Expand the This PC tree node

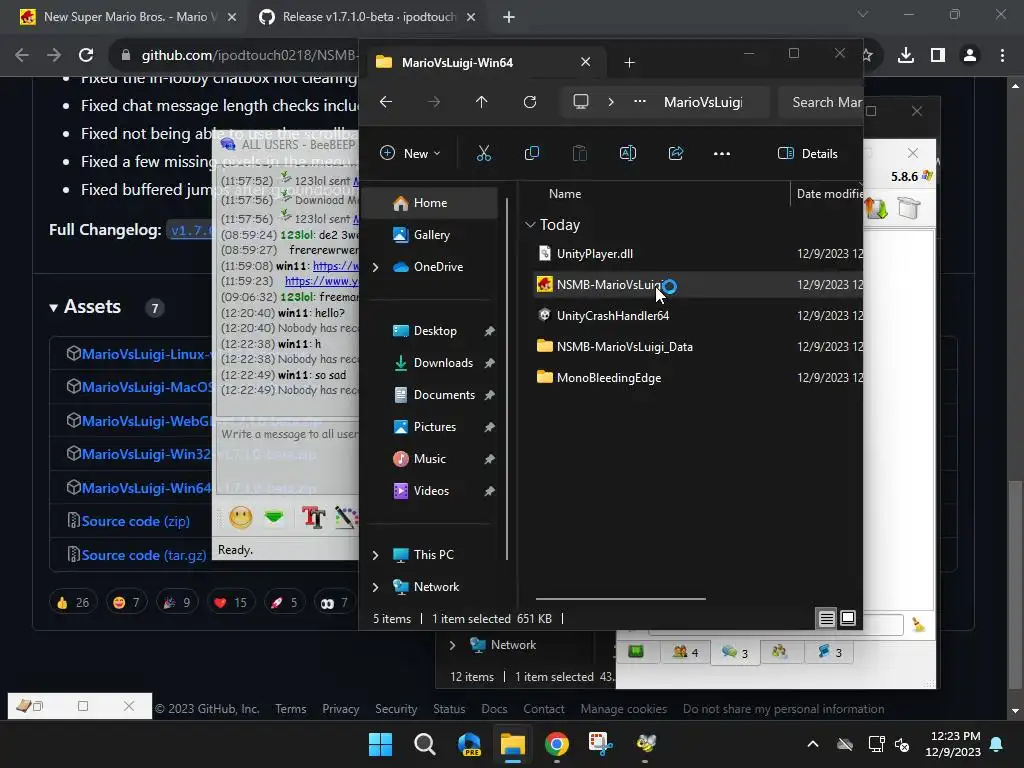(x=376, y=555)
